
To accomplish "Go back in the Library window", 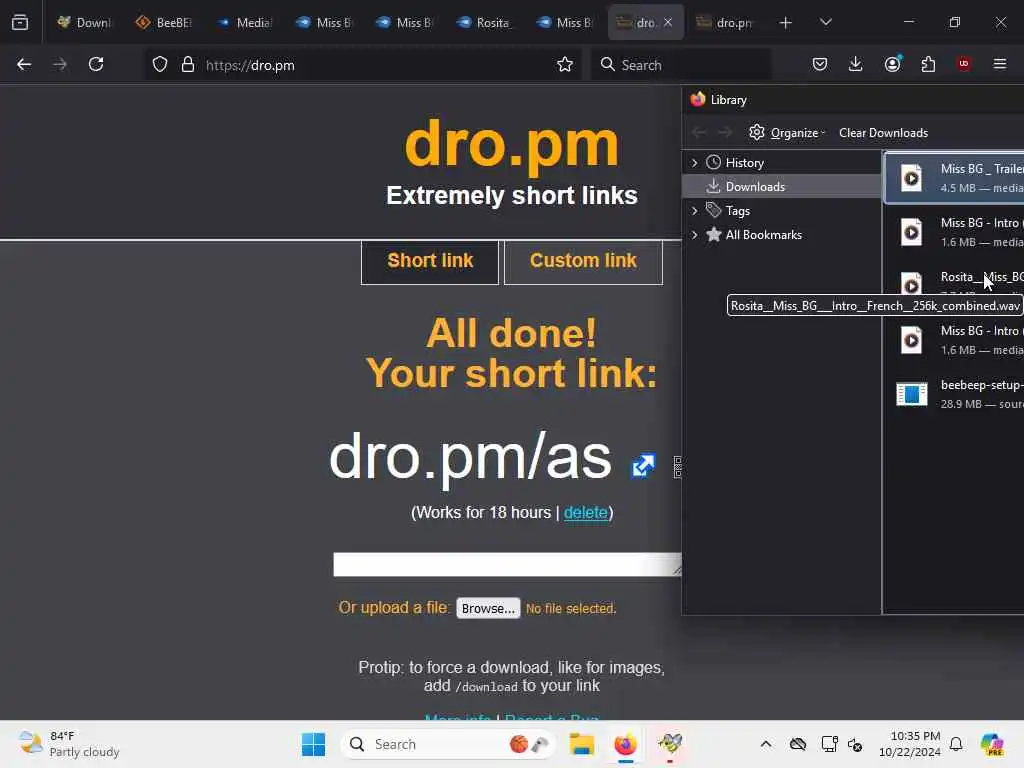I will click(699, 133).
